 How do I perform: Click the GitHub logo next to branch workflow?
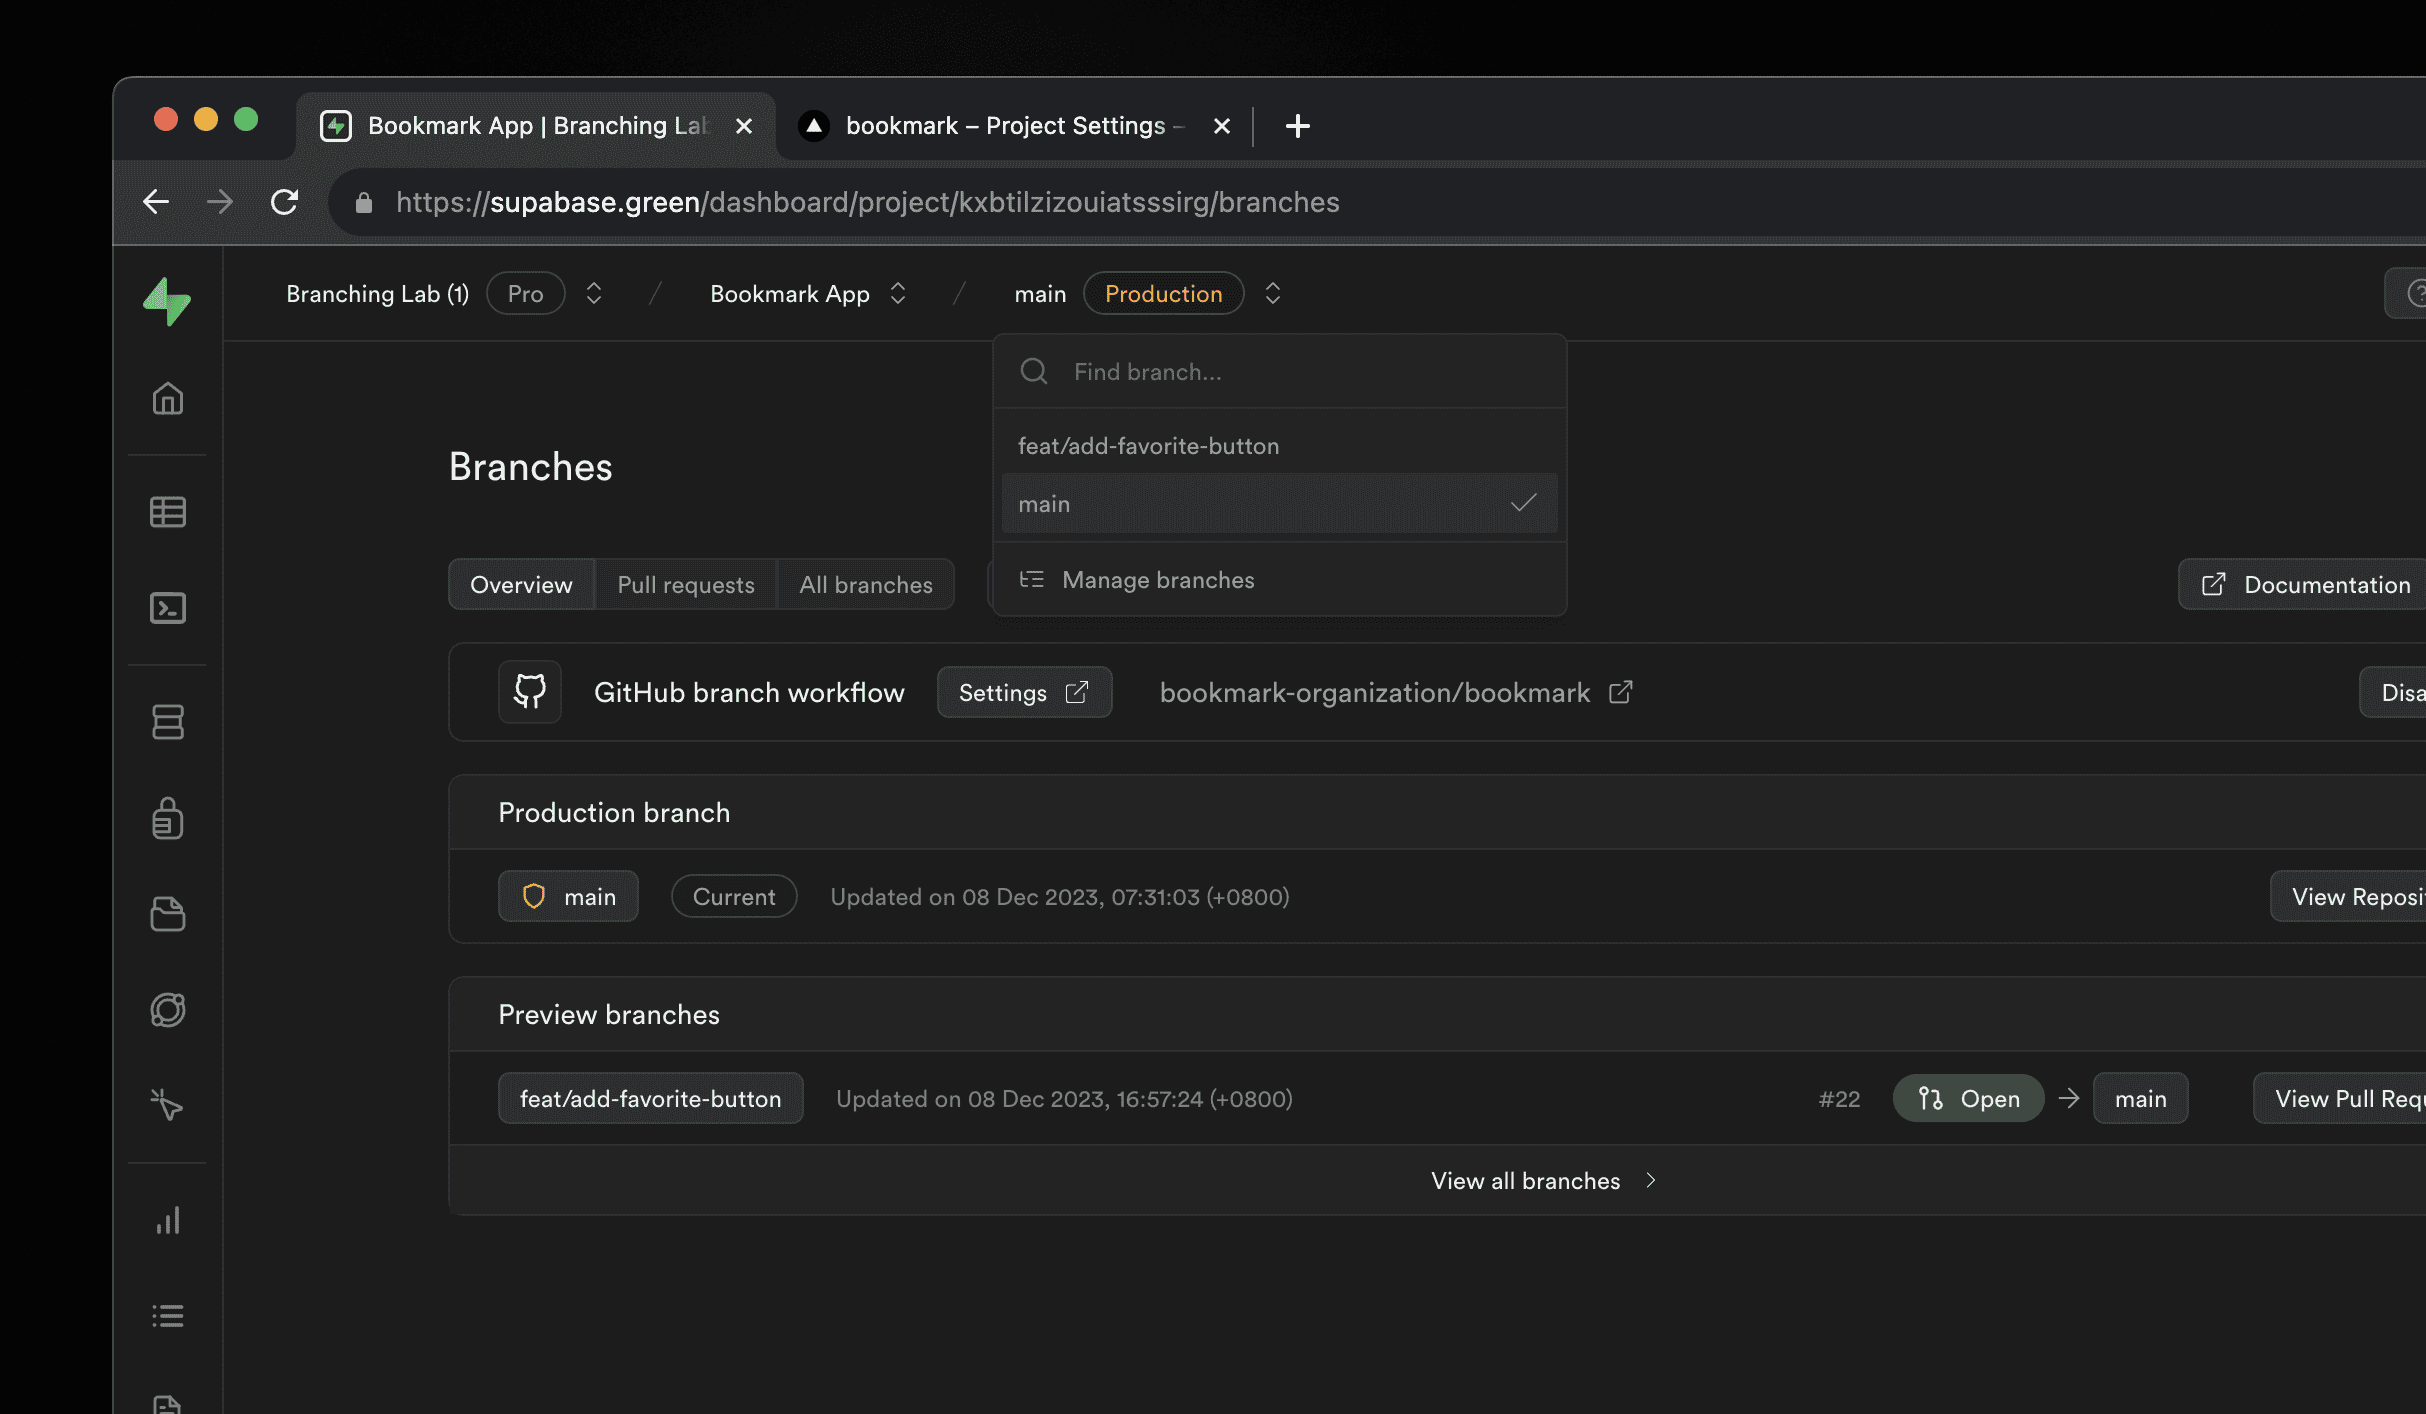pyautogui.click(x=529, y=691)
